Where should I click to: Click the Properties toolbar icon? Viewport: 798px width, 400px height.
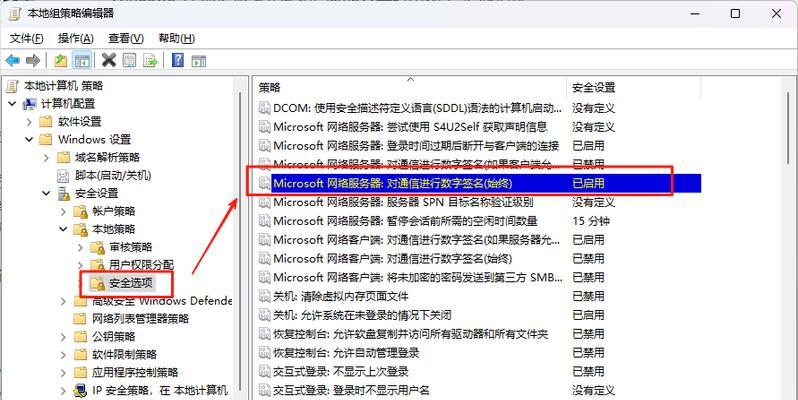pyautogui.click(x=129, y=61)
